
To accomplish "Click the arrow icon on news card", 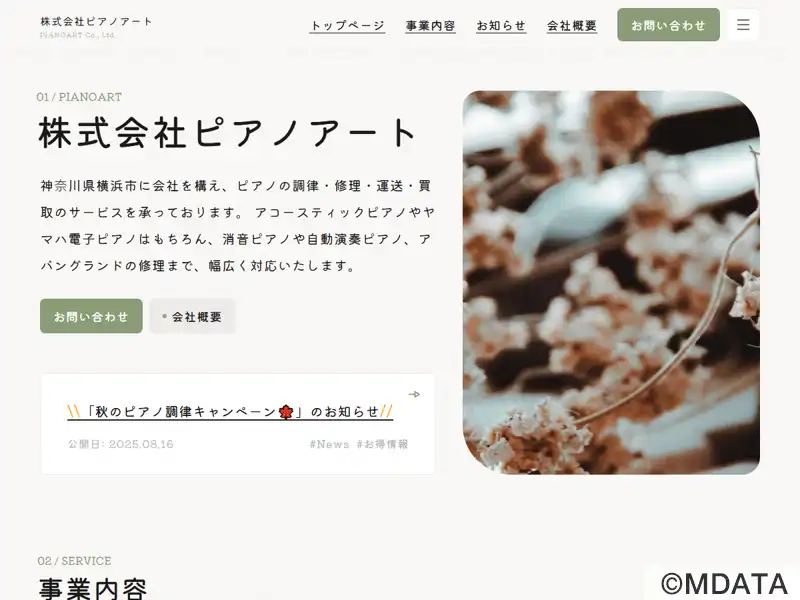I will point(414,394).
